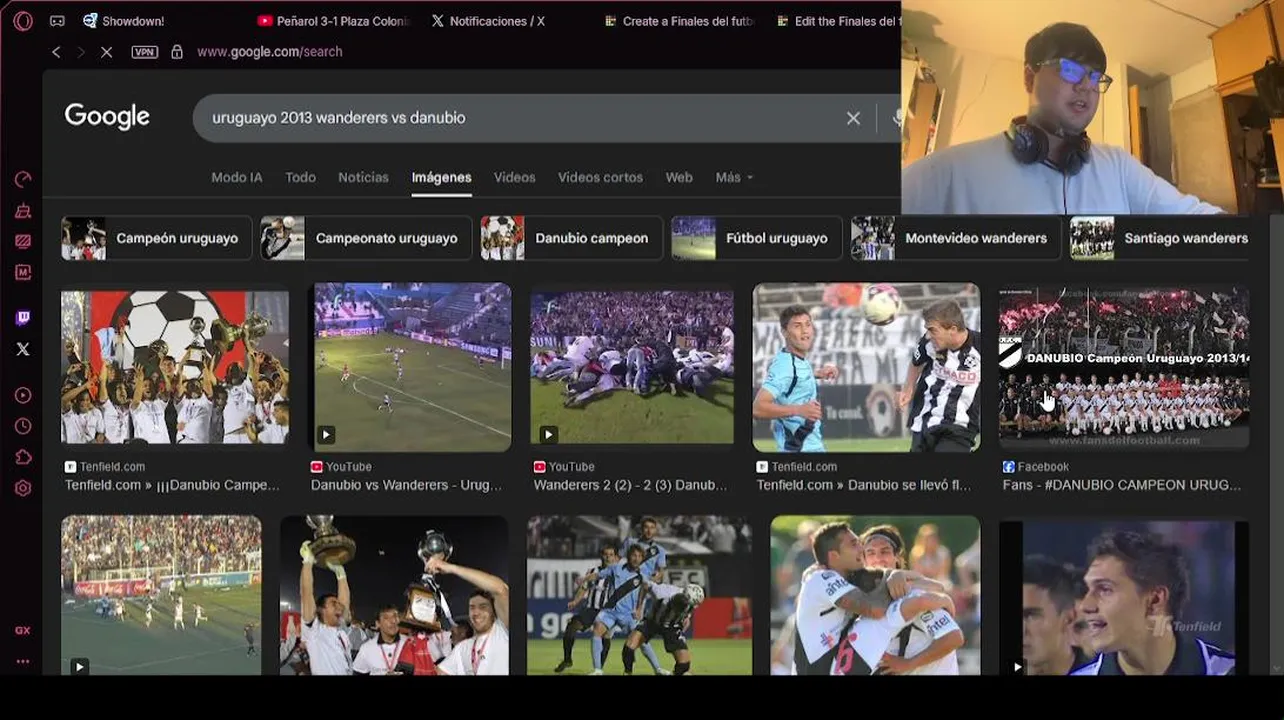Image resolution: width=1284 pixels, height=720 pixels.
Task: Open the Tenfield close-up player video thumbnail
Action: click(x=1124, y=598)
